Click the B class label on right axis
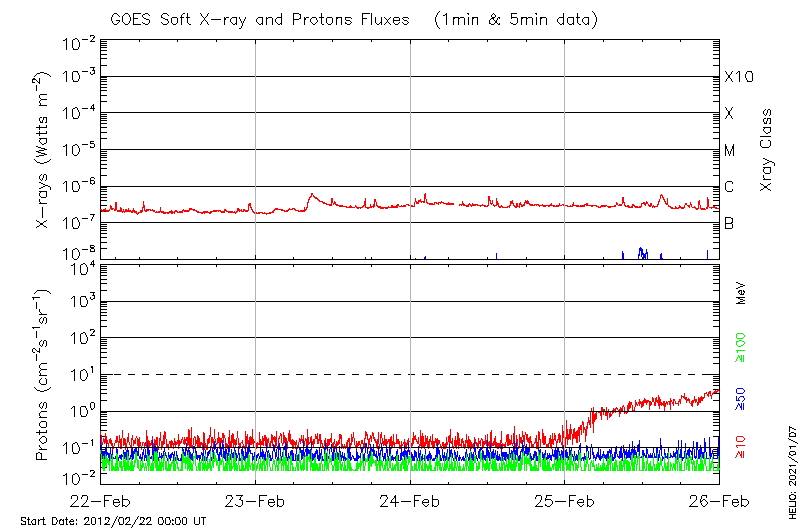Viewport: 800px width, 530px height. click(x=729, y=223)
